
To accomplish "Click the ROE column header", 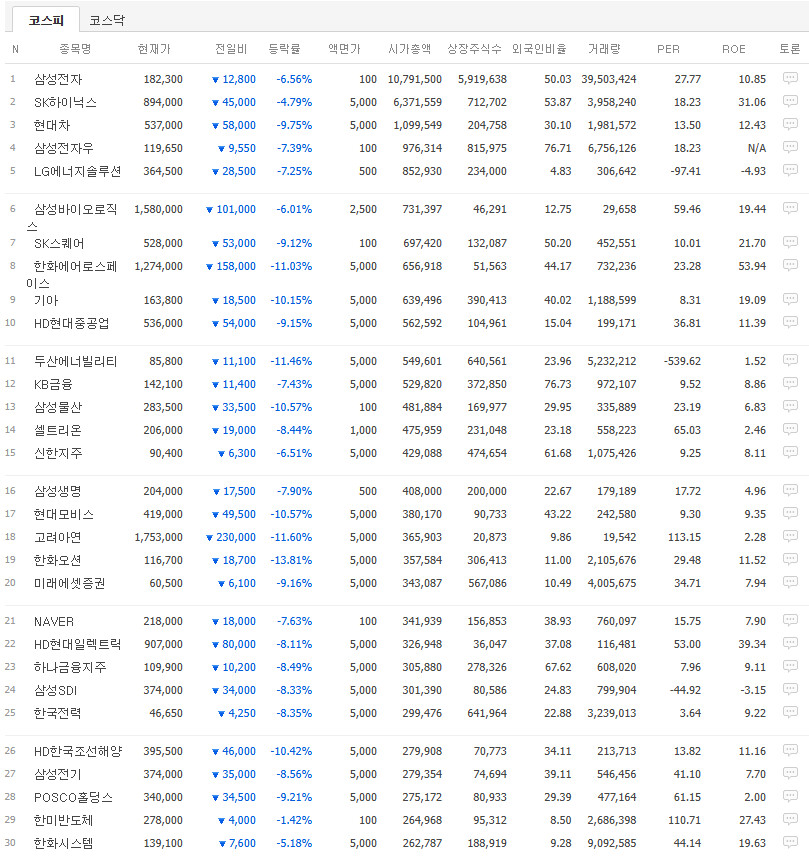I will (x=734, y=49).
